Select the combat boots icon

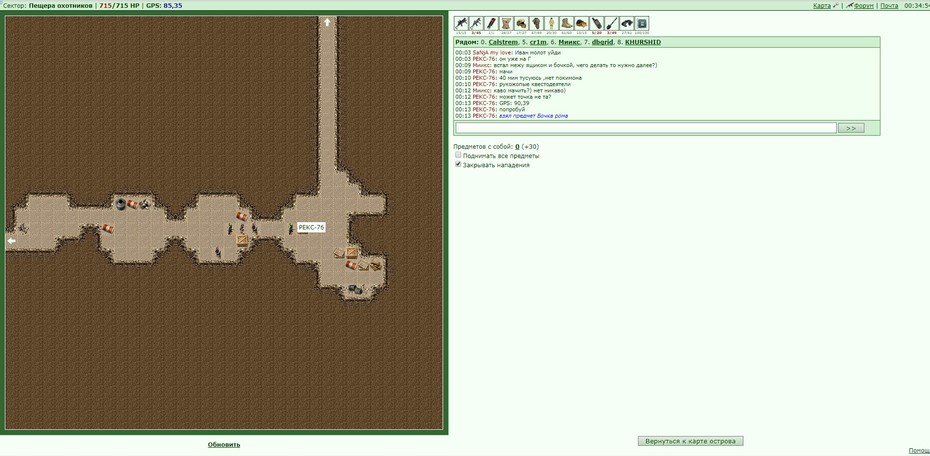coord(566,24)
